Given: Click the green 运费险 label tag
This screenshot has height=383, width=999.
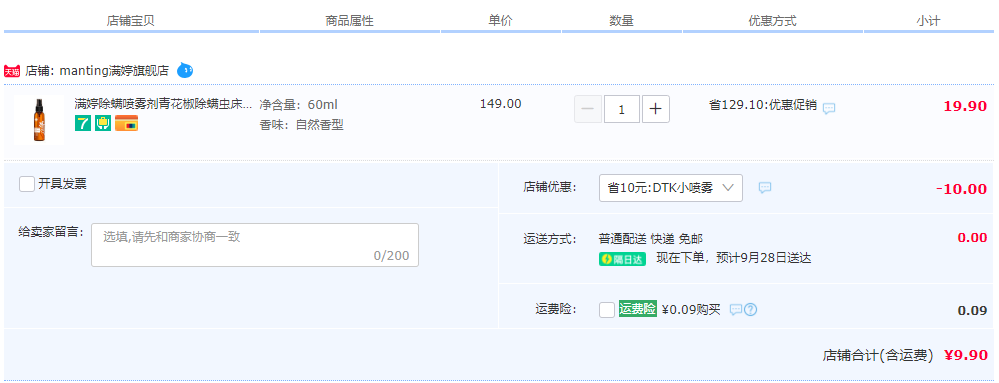Looking at the screenshot, I should [x=638, y=310].
